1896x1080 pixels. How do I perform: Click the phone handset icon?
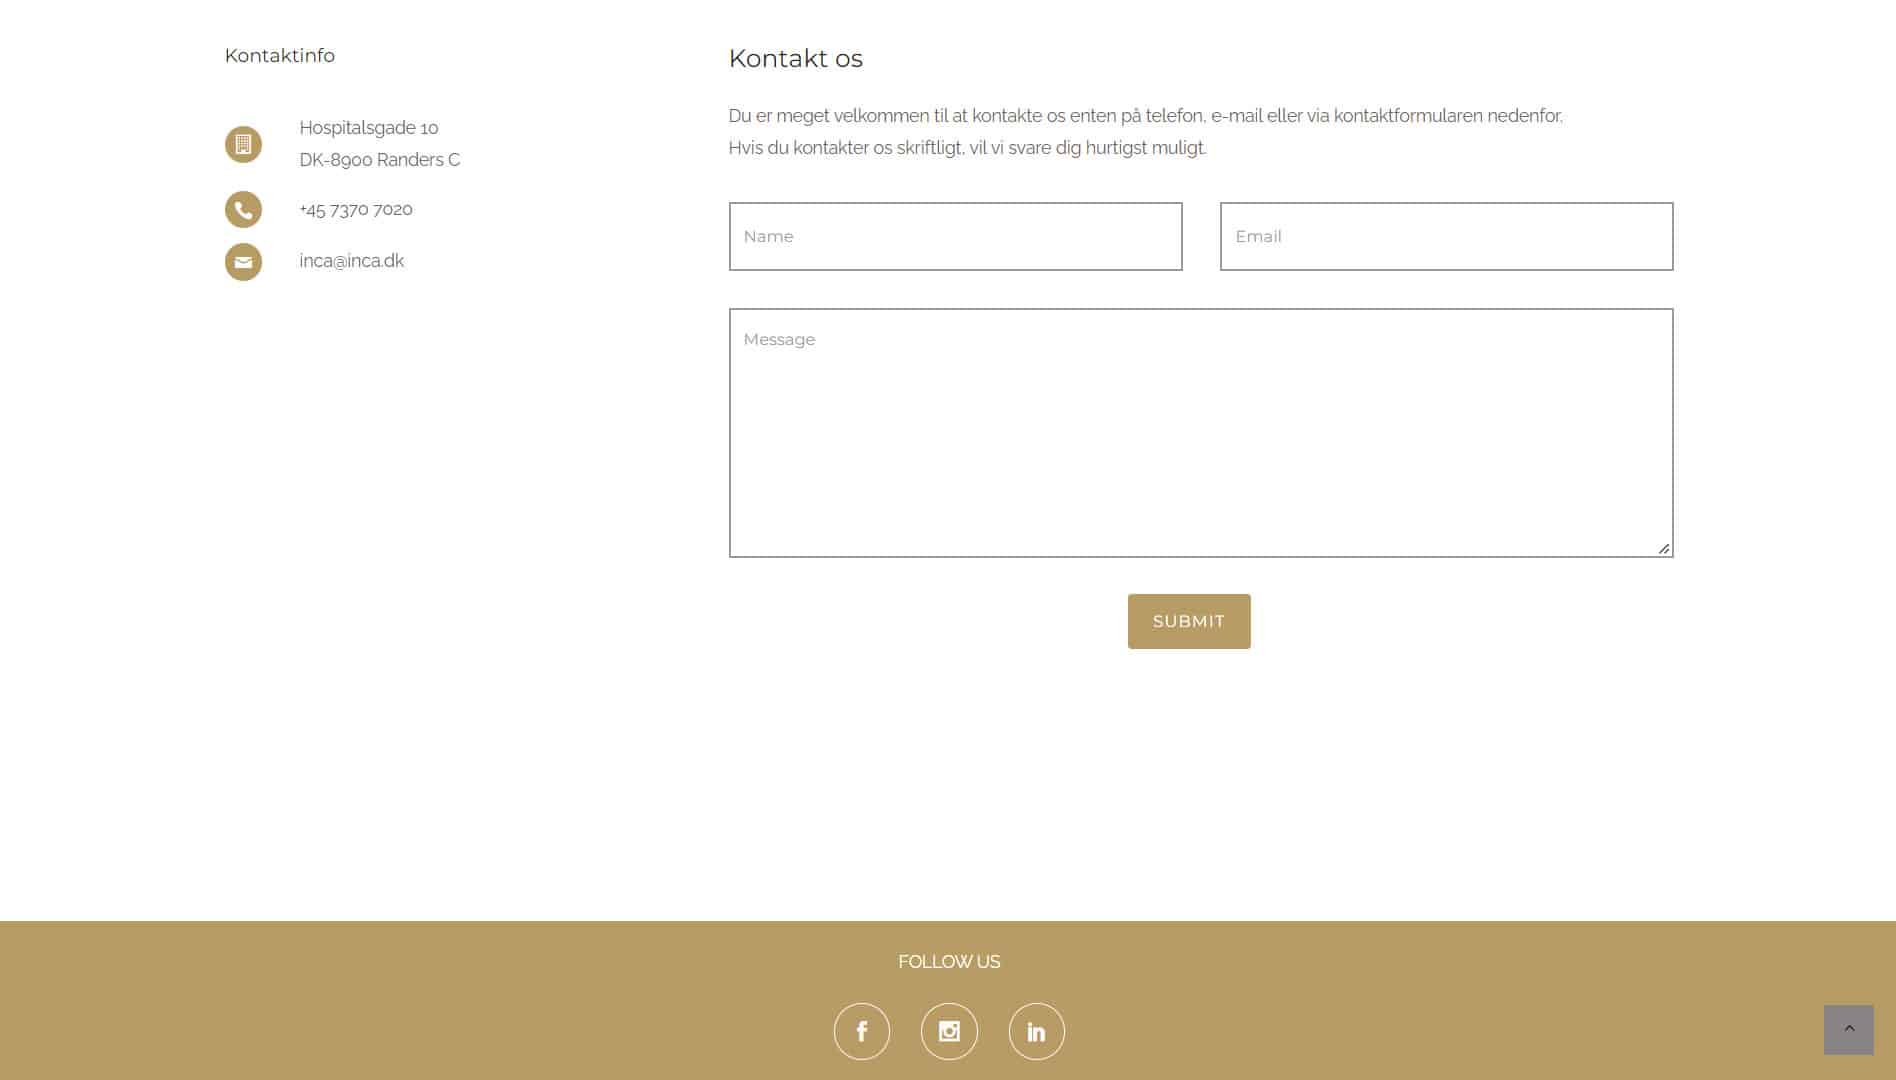(x=243, y=209)
